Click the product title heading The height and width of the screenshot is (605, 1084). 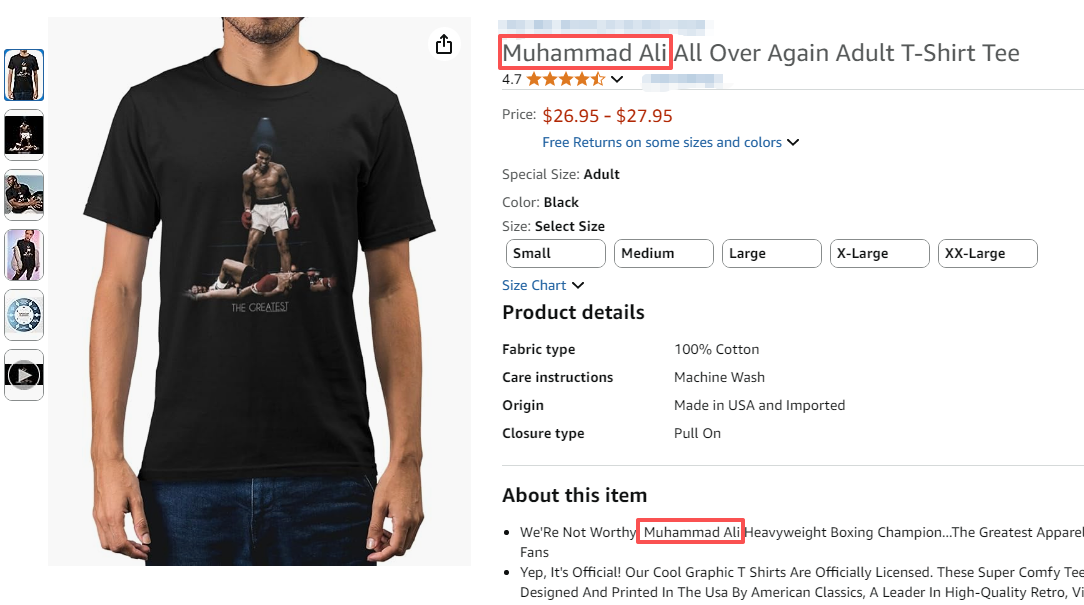(x=760, y=53)
